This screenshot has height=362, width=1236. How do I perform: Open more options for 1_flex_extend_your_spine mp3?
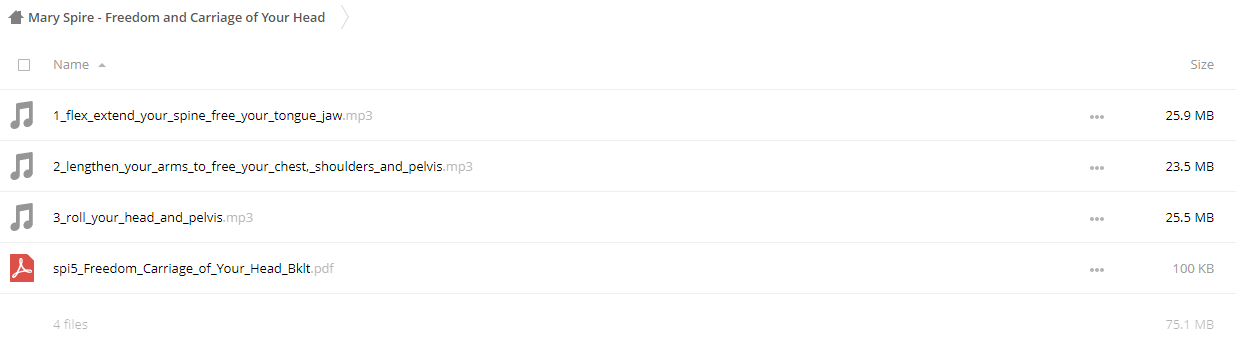click(x=1097, y=117)
